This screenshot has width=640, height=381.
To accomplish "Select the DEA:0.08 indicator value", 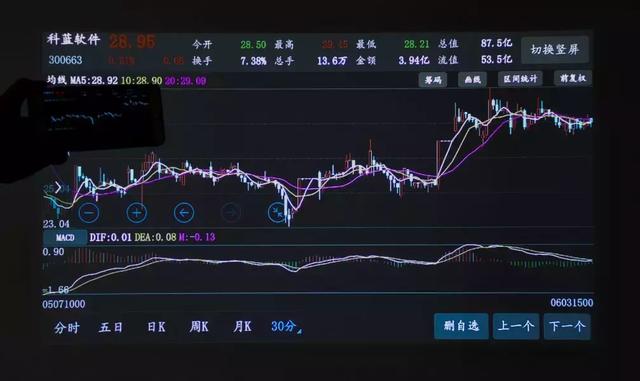I will point(155,237).
